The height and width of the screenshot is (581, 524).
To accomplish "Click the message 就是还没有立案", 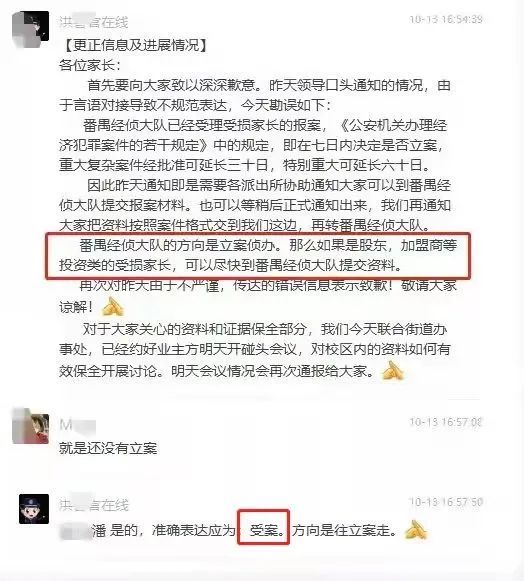I will pyautogui.click(x=108, y=448).
